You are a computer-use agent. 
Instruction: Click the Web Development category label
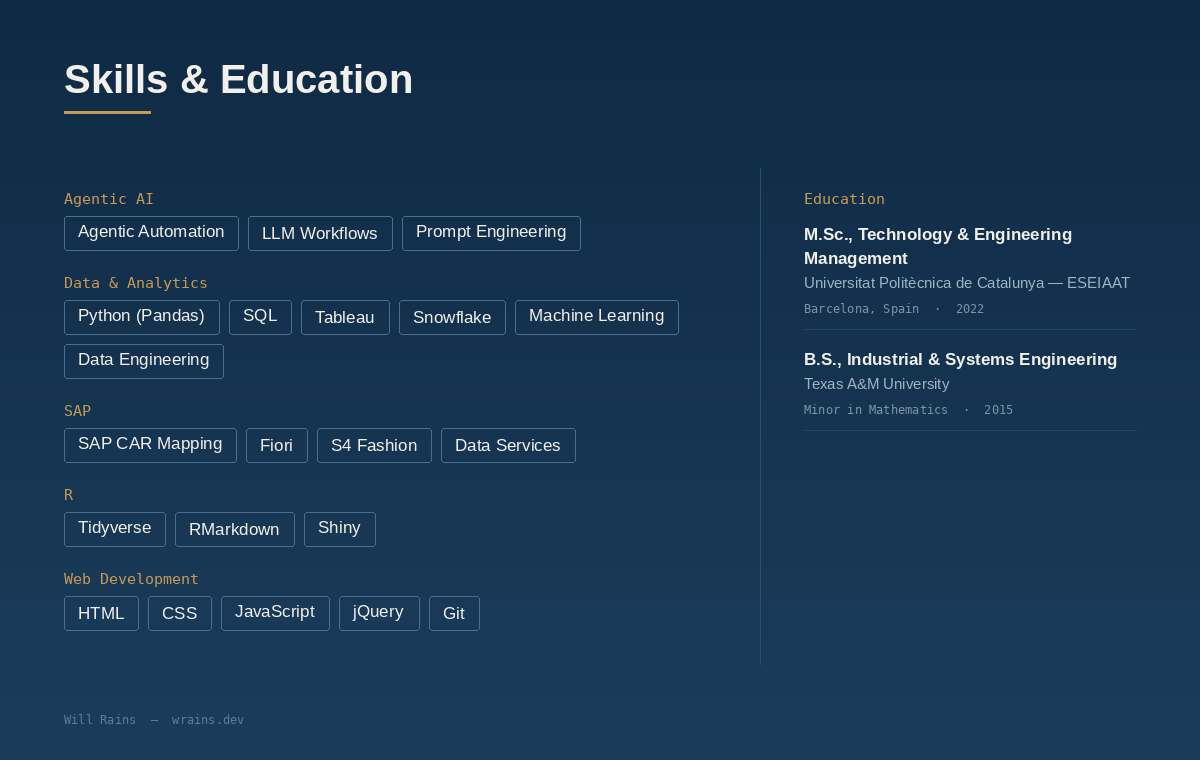132,579
